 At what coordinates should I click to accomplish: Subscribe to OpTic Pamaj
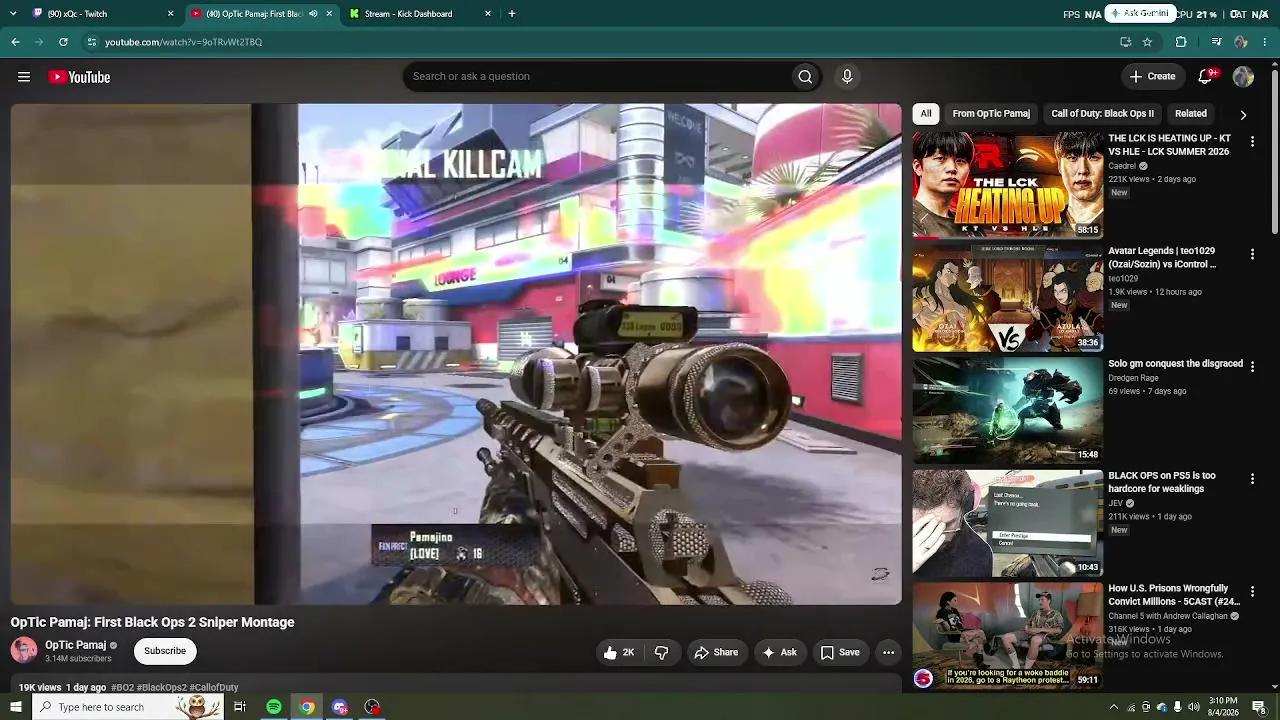[x=165, y=651]
